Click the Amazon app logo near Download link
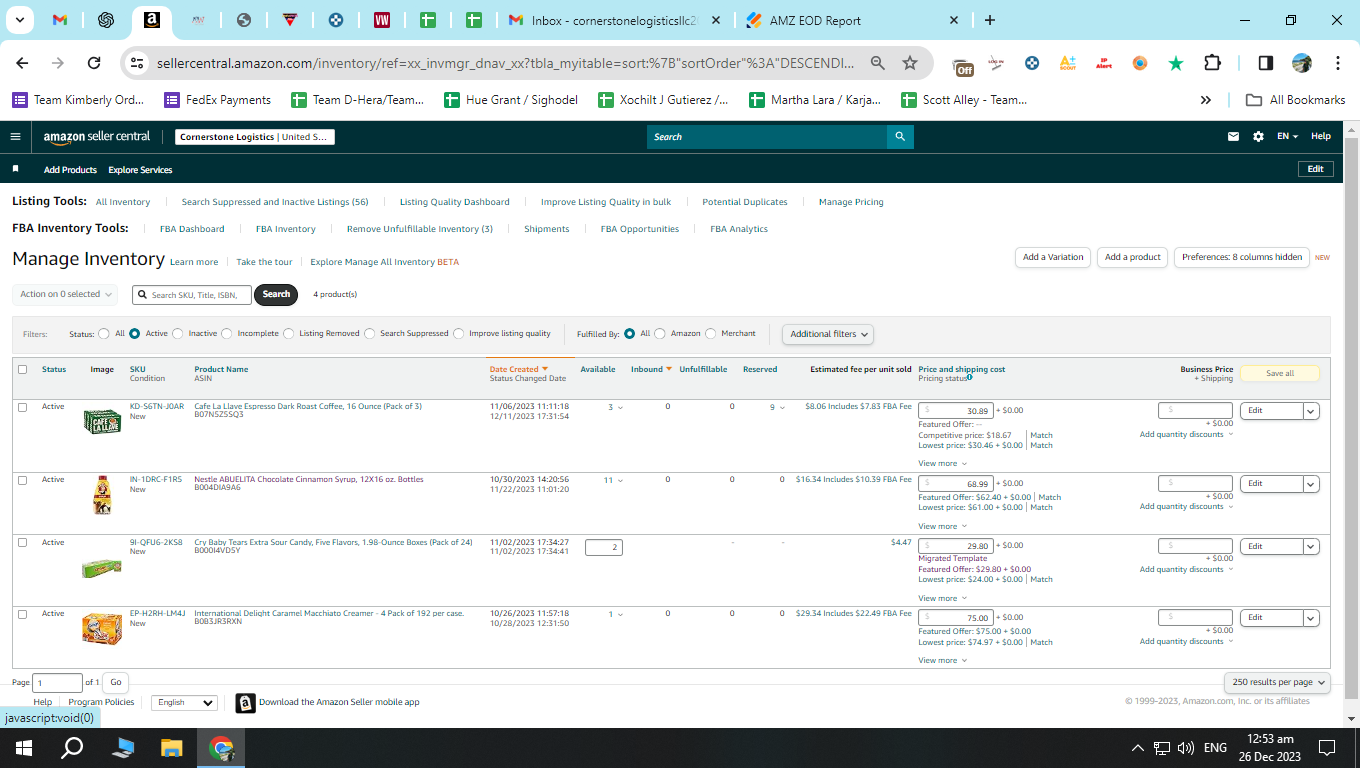The height and width of the screenshot is (768, 1360). (245, 703)
